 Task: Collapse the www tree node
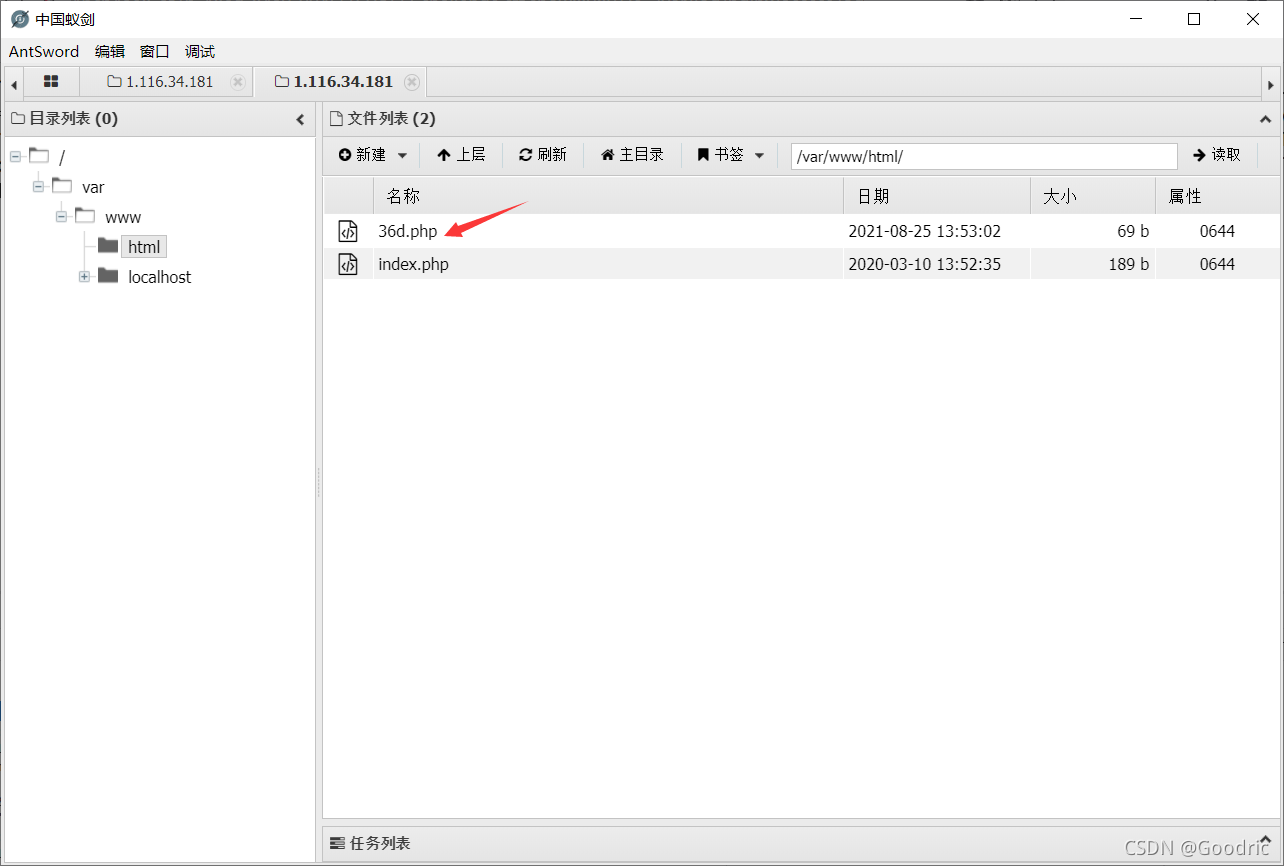pos(61,216)
